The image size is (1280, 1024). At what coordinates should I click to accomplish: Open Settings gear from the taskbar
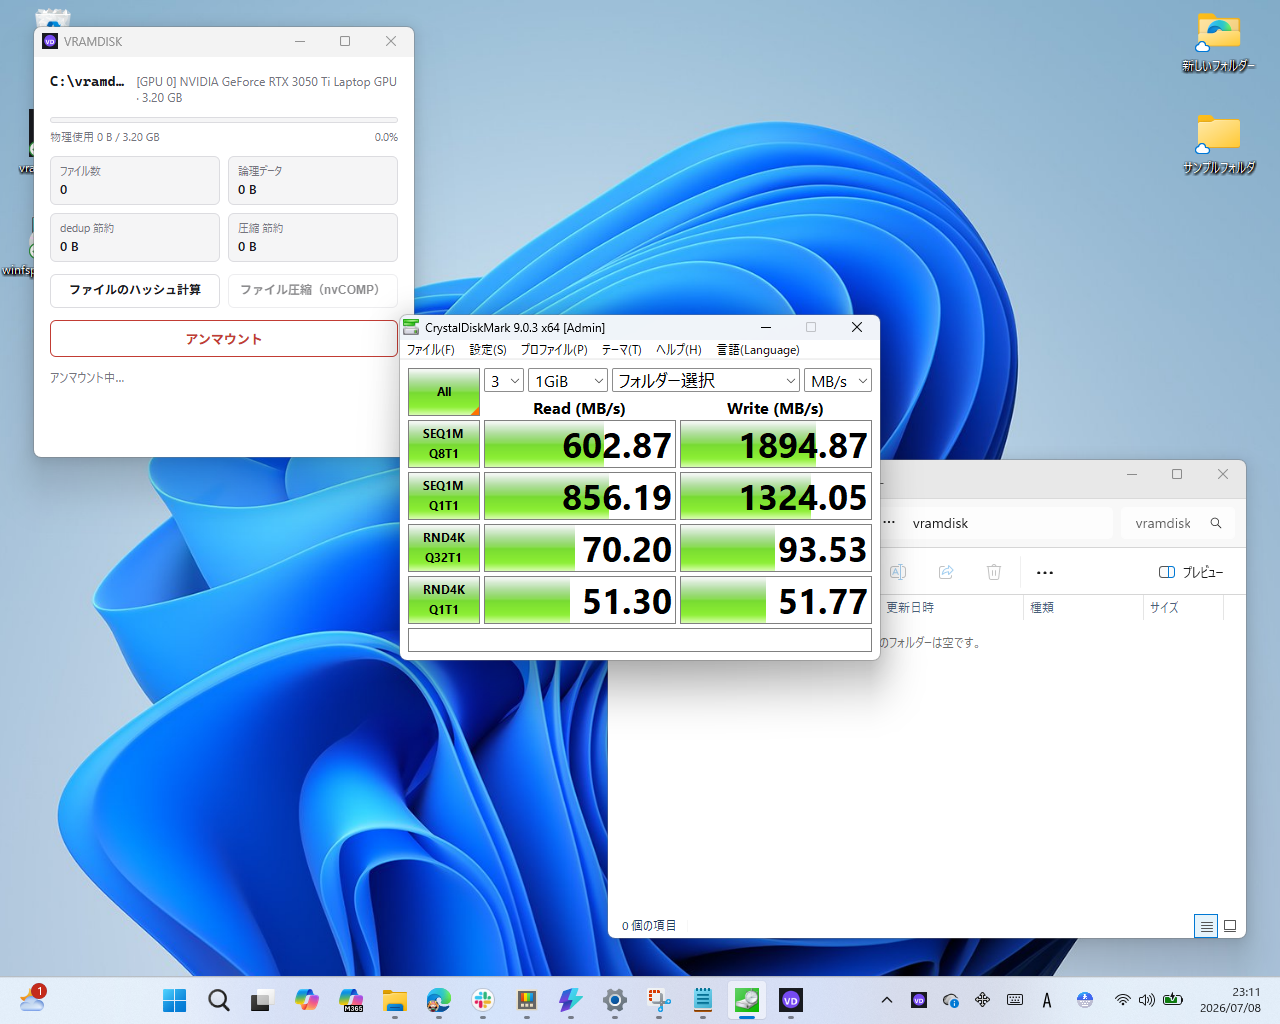(x=615, y=1000)
